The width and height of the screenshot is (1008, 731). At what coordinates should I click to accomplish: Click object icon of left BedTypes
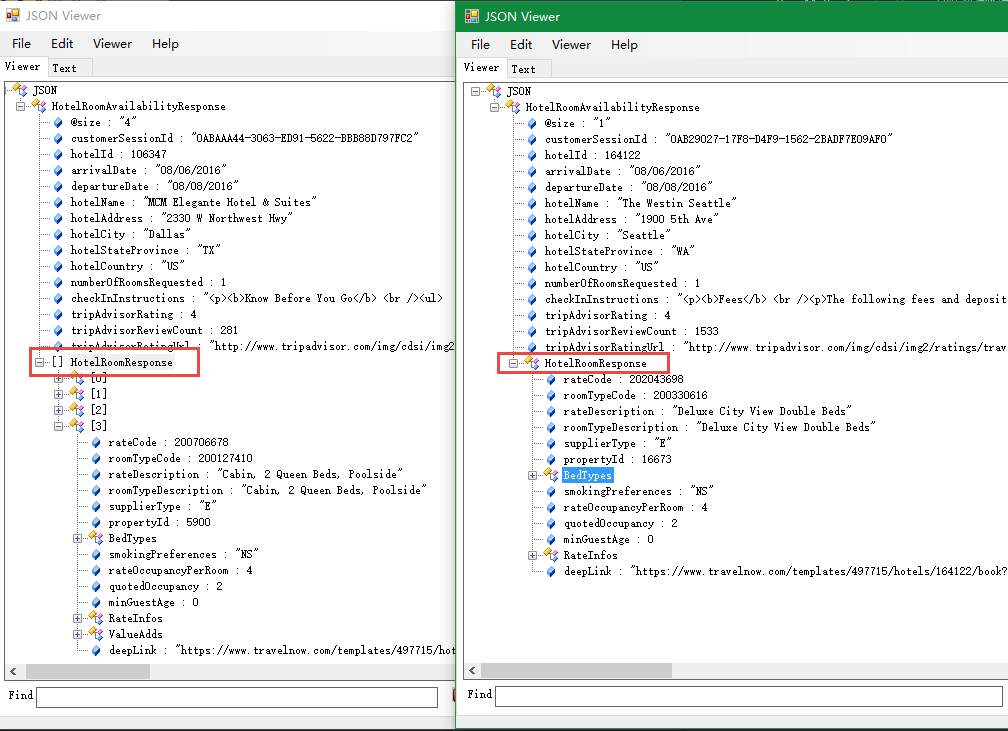[x=96, y=537]
